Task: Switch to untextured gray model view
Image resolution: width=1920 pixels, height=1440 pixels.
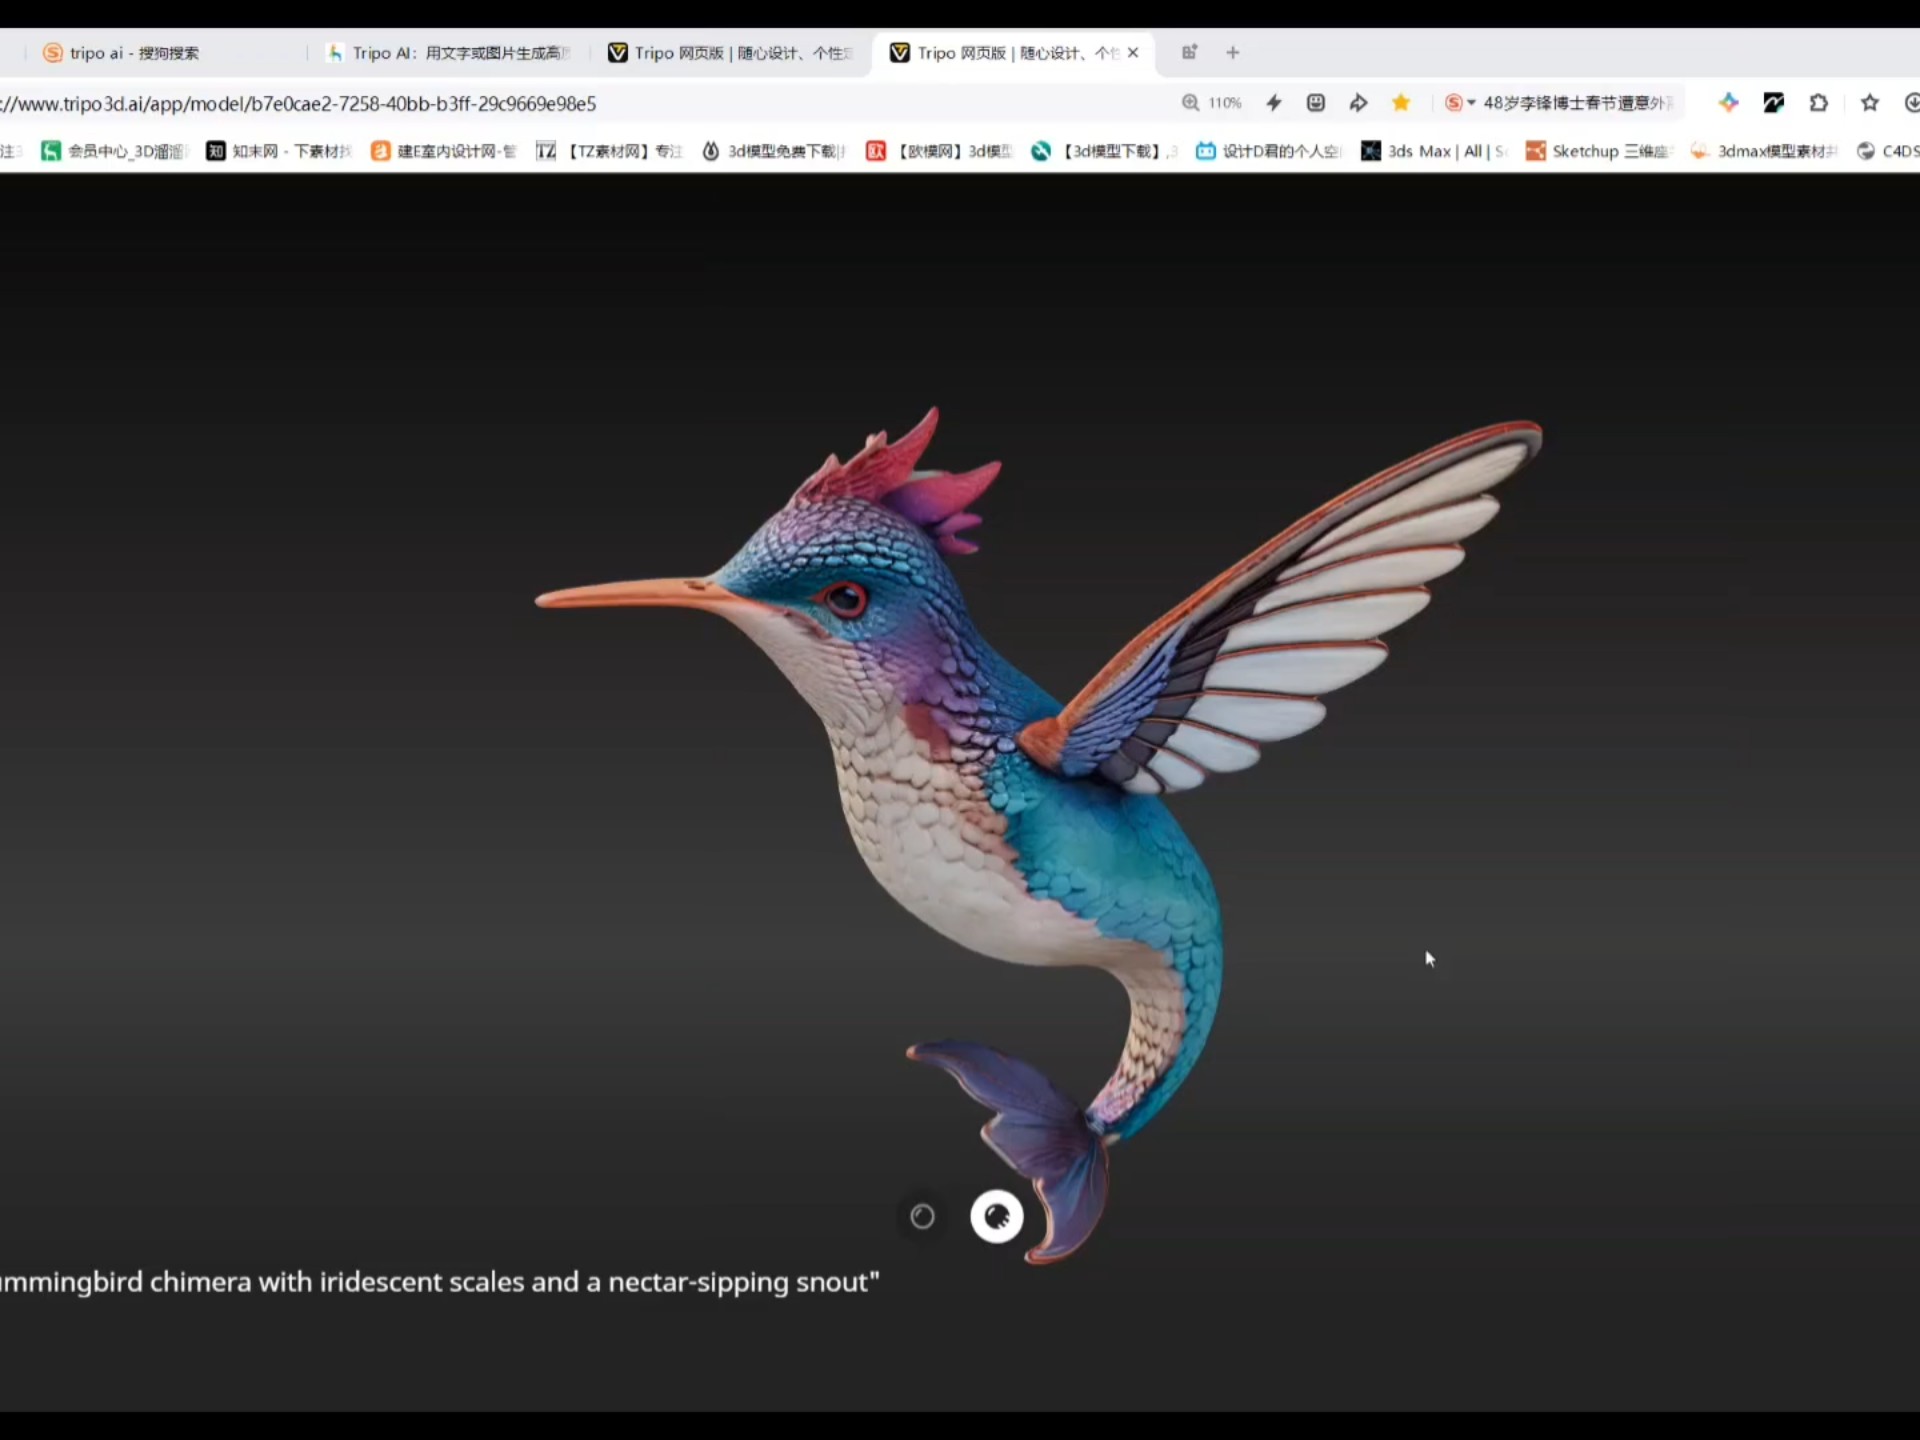Action: point(922,1216)
